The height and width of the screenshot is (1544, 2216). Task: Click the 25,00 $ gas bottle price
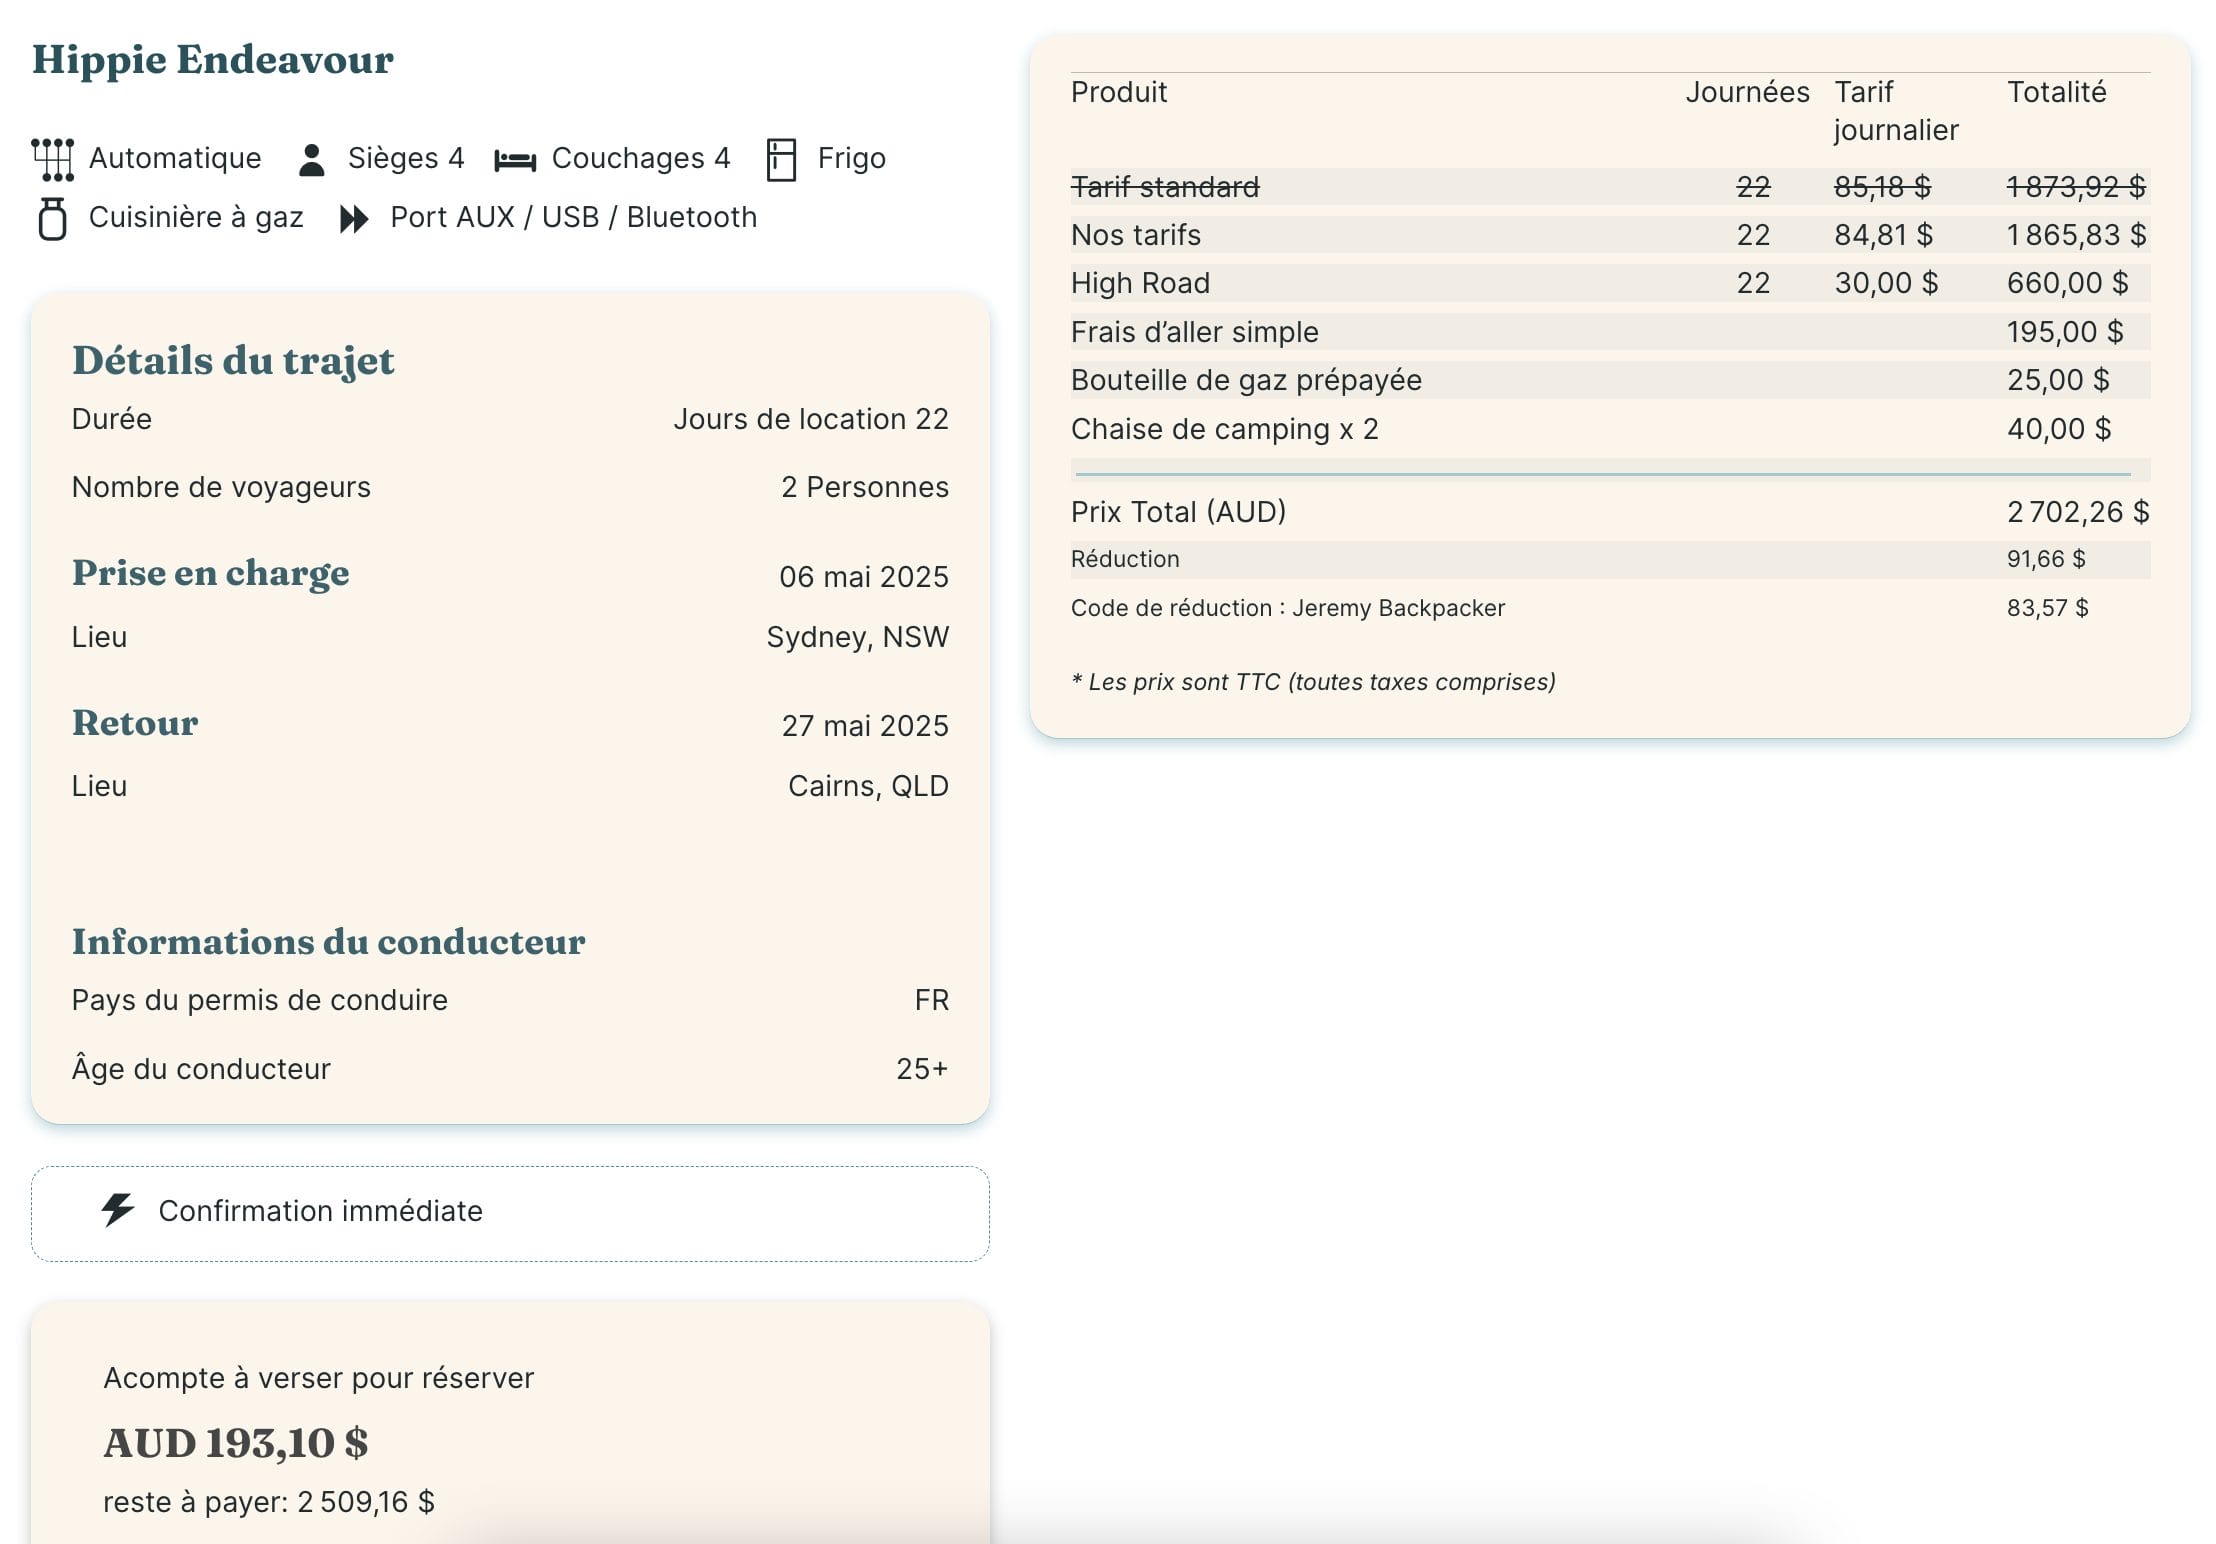click(x=2058, y=380)
